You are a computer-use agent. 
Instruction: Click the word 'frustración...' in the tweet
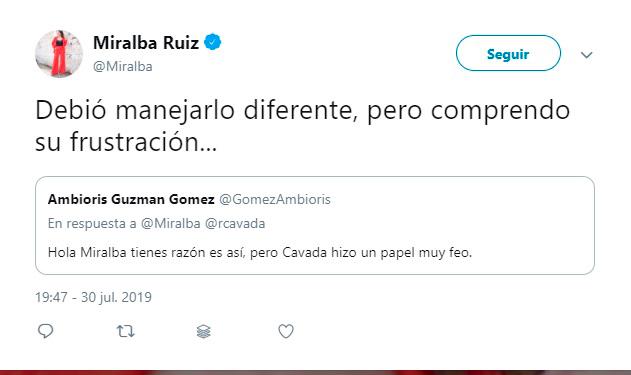(144, 142)
